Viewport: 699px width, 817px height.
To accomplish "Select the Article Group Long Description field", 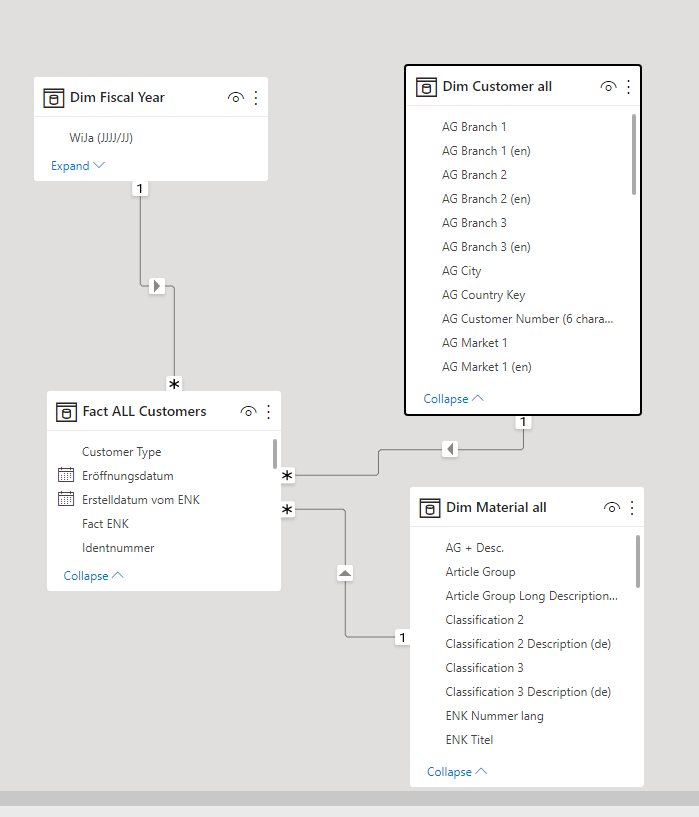I will pyautogui.click(x=531, y=596).
